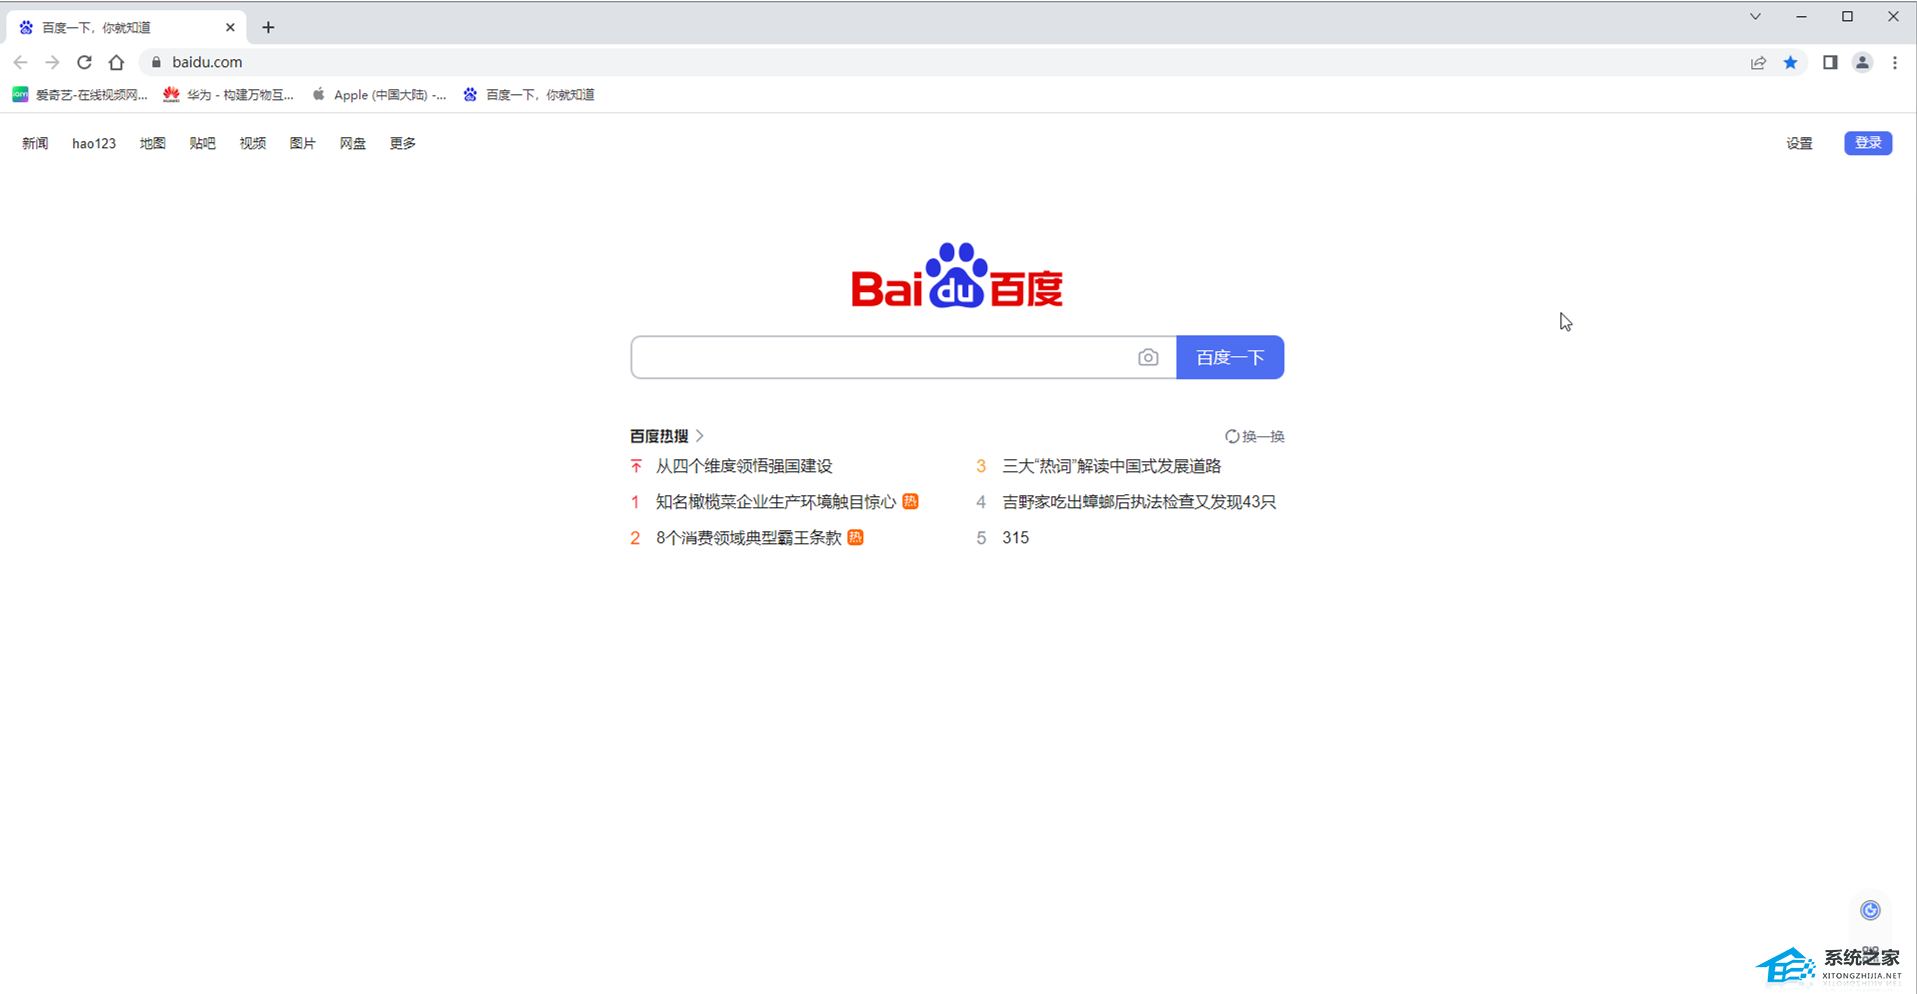This screenshot has width=1917, height=994.
Task: Open the 百度一下，你就知道 bookmark
Action: (529, 95)
